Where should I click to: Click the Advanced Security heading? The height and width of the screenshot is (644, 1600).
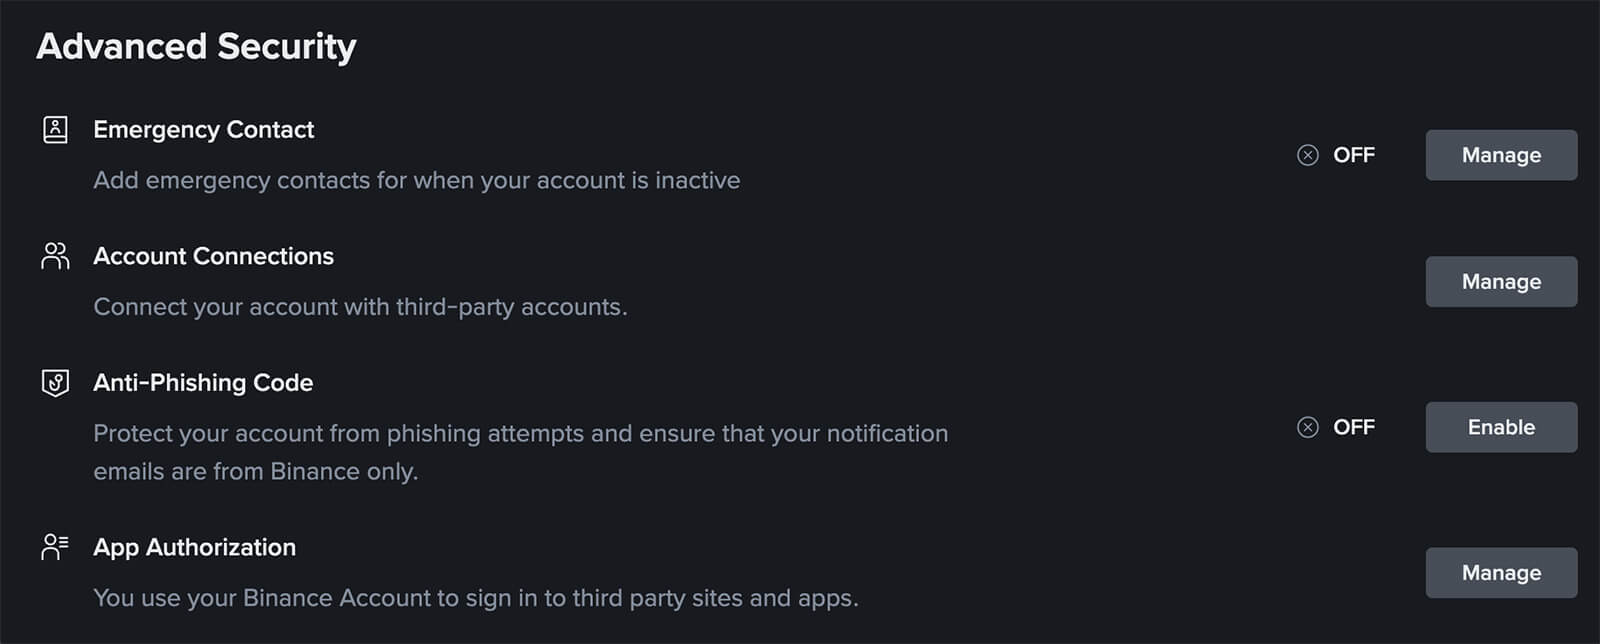pos(196,46)
